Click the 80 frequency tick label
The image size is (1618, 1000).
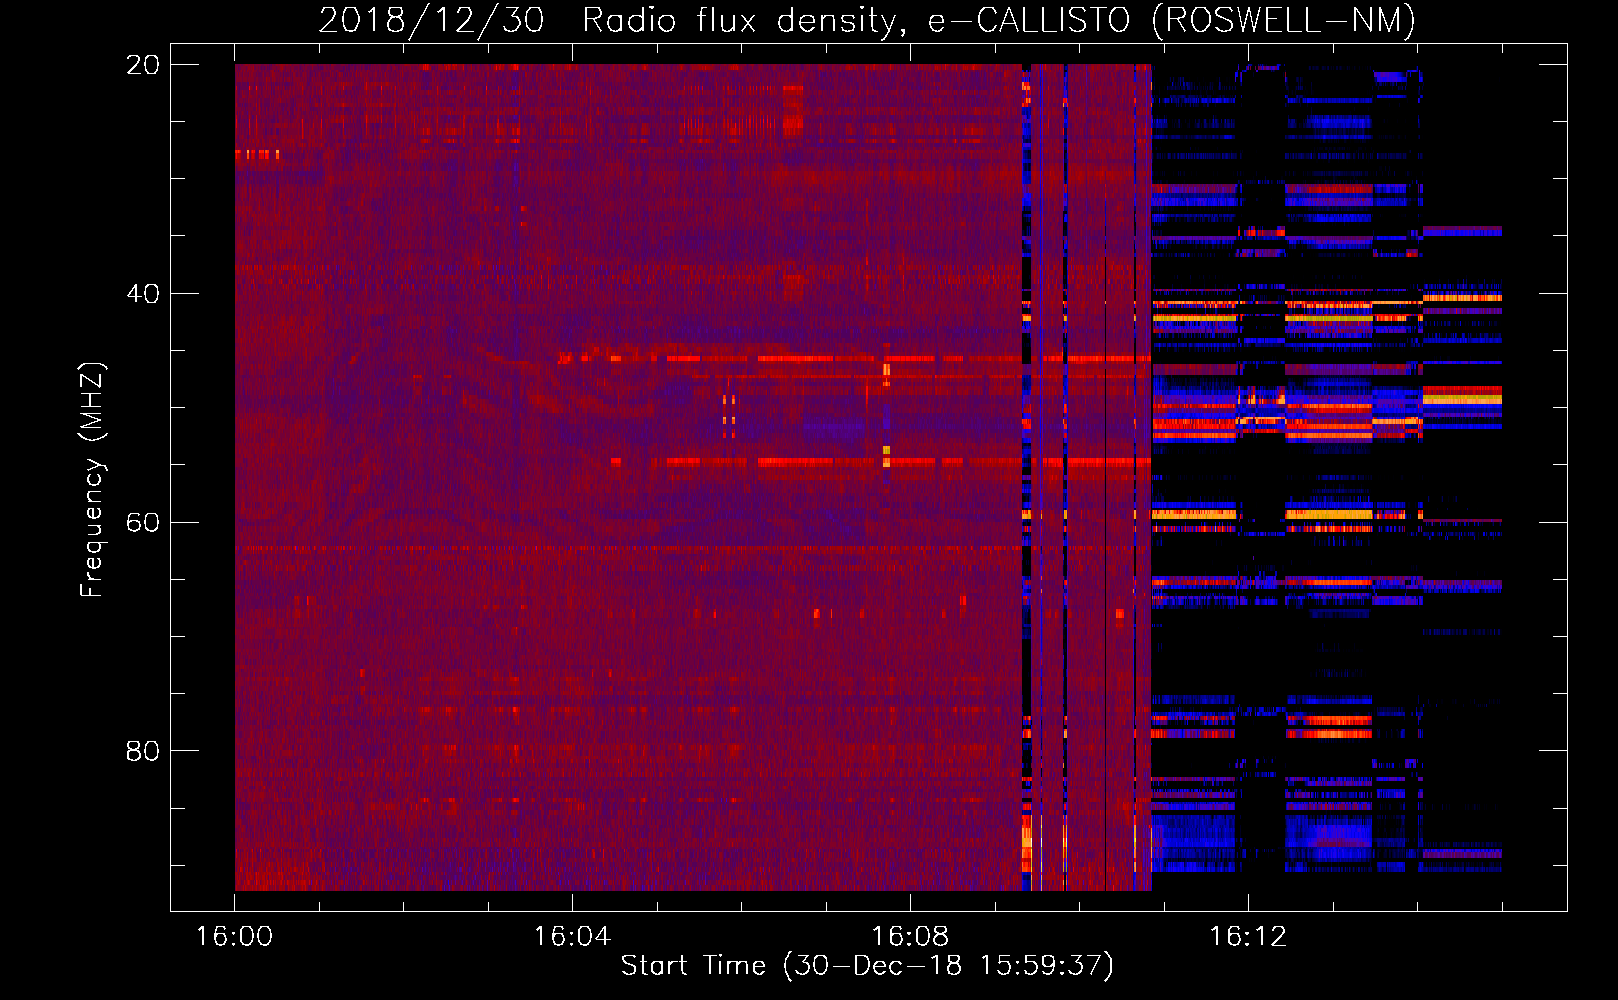tap(143, 751)
